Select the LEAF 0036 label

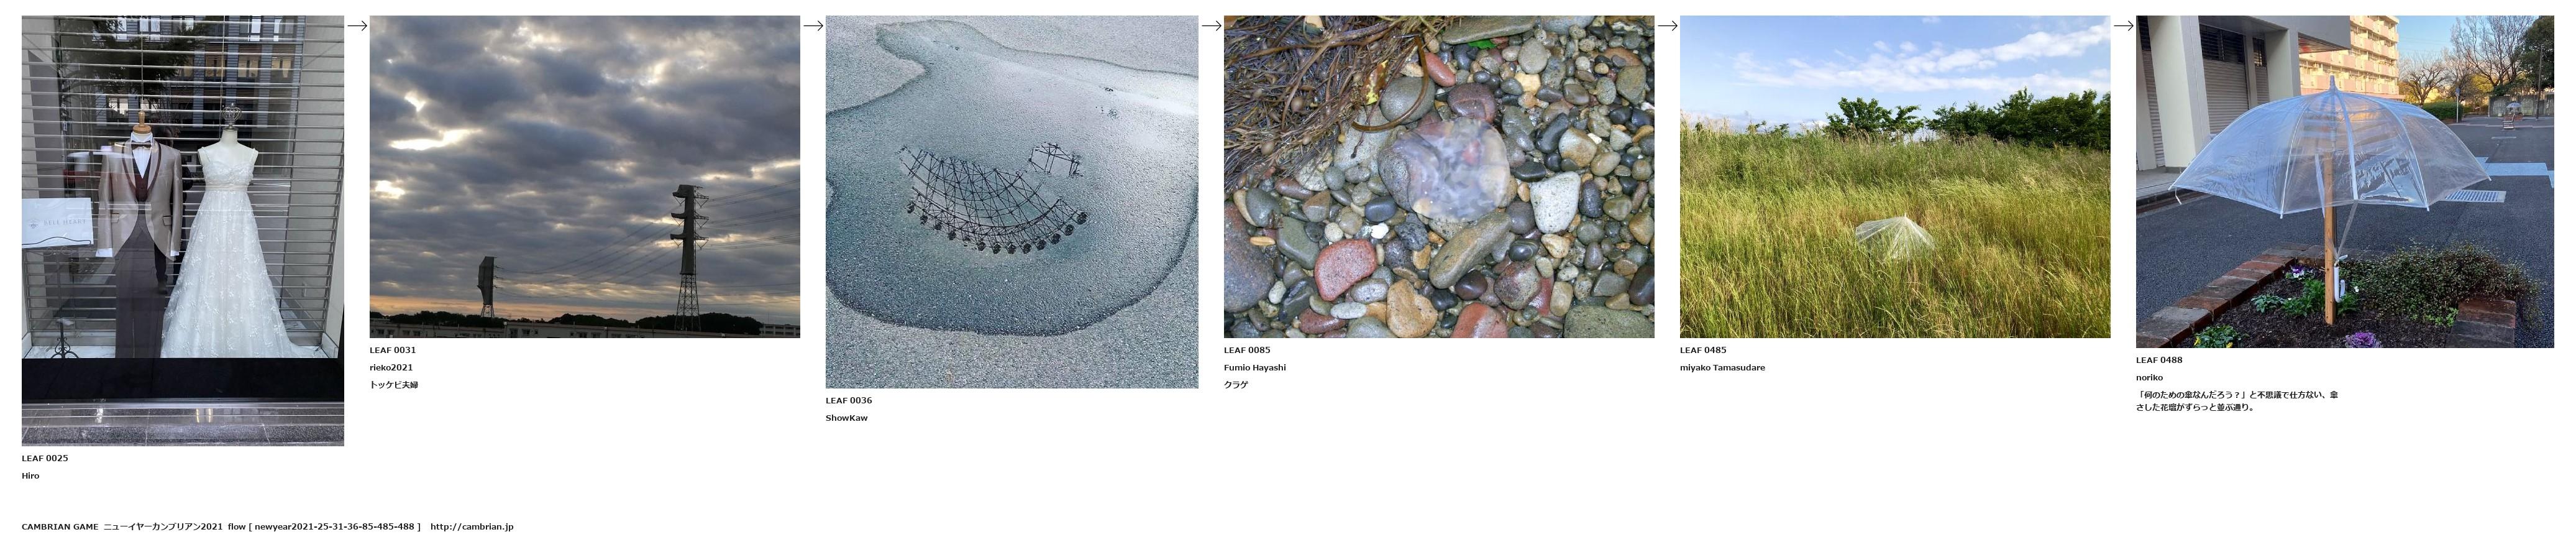(x=849, y=400)
